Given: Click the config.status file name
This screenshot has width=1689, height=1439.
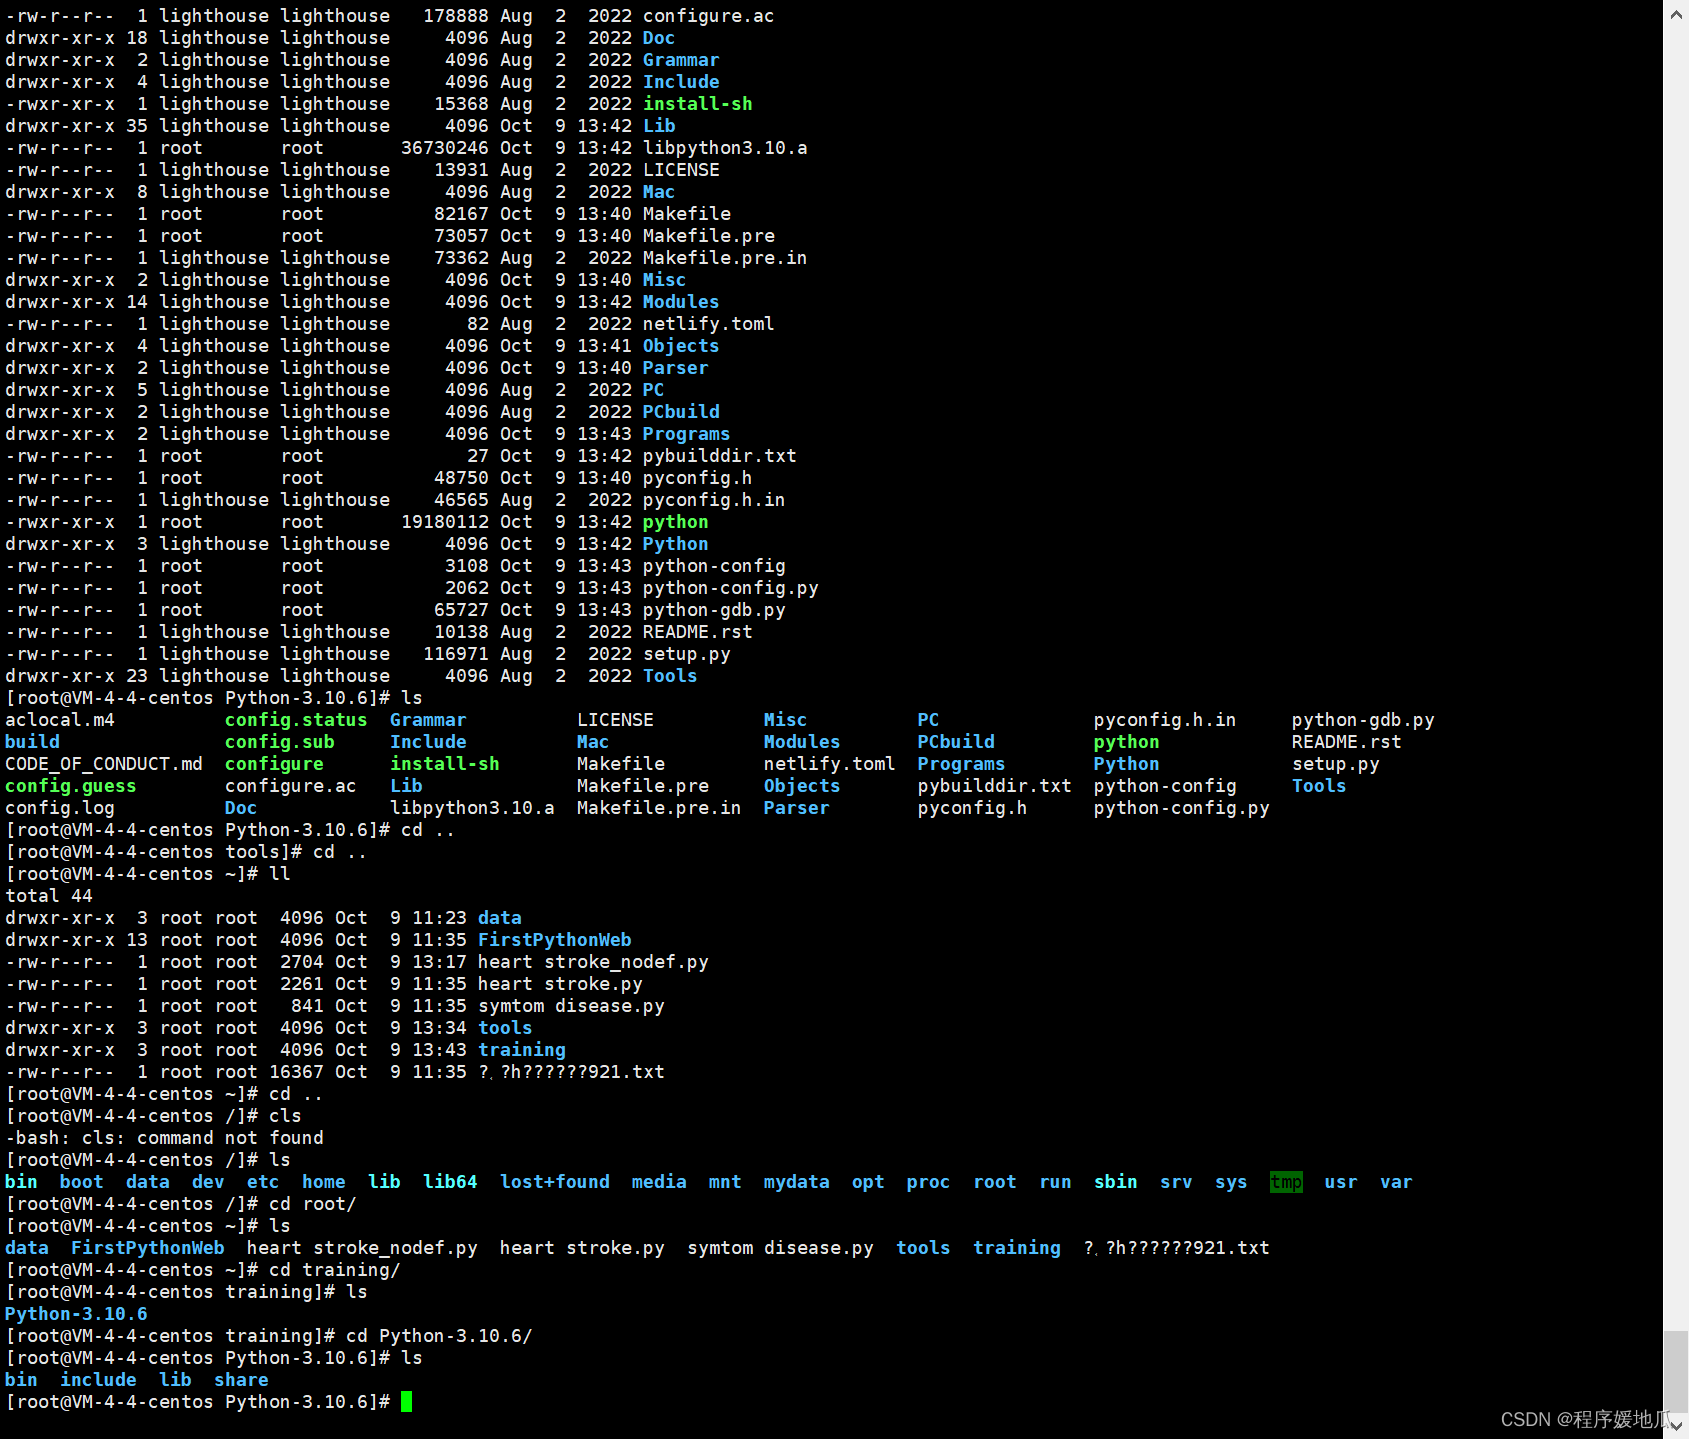Looking at the screenshot, I should 296,720.
